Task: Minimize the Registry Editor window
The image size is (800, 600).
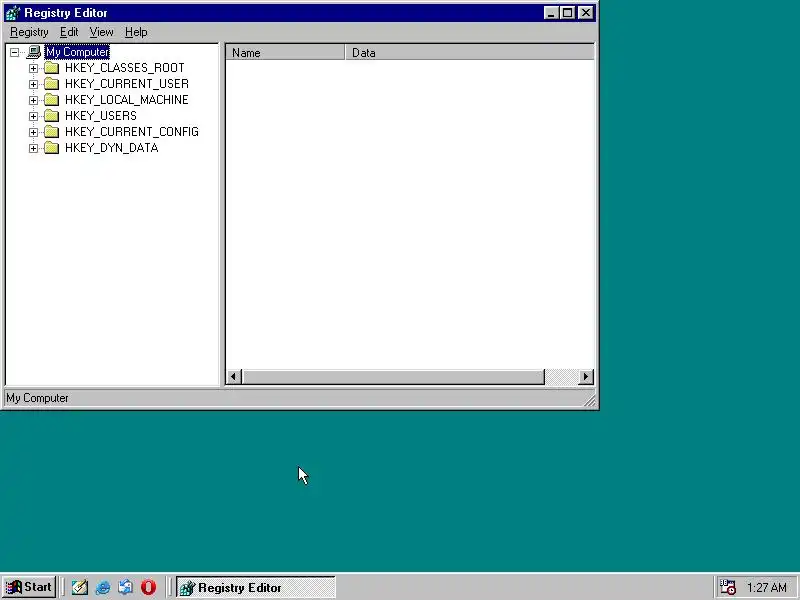Action: coord(551,13)
